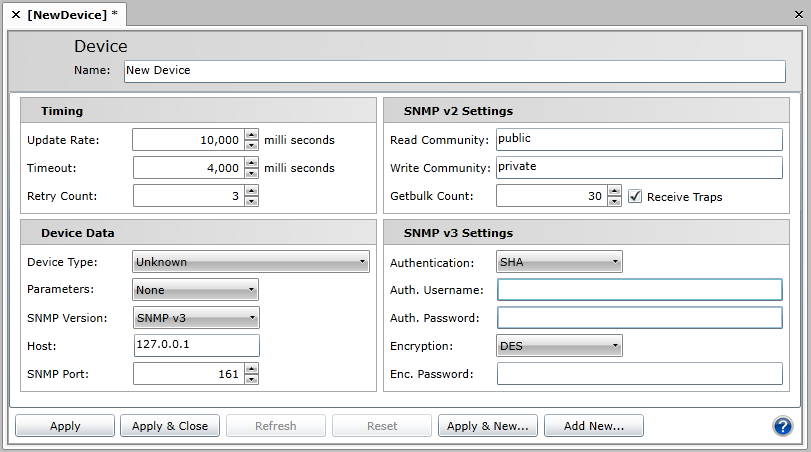The image size is (811, 452).
Task: Open the Device Type dropdown
Action: 251,262
